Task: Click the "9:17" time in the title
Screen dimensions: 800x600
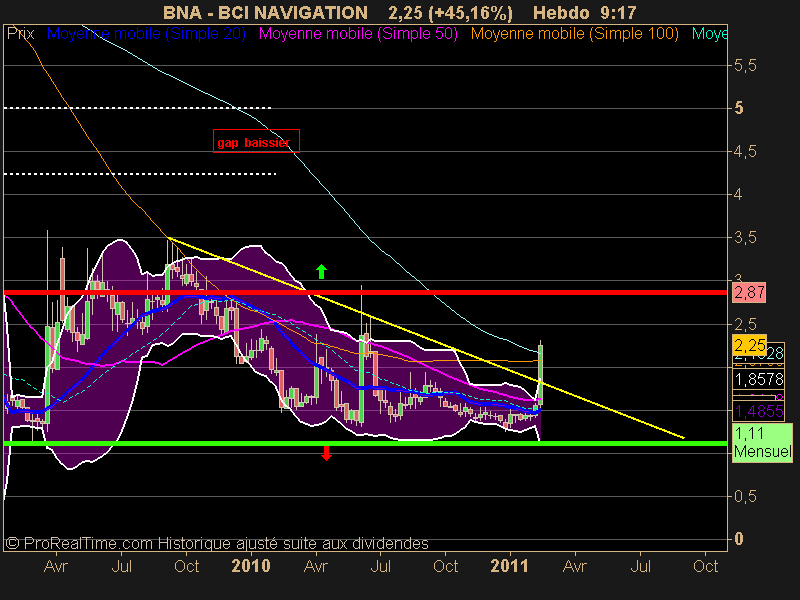Action: [618, 12]
